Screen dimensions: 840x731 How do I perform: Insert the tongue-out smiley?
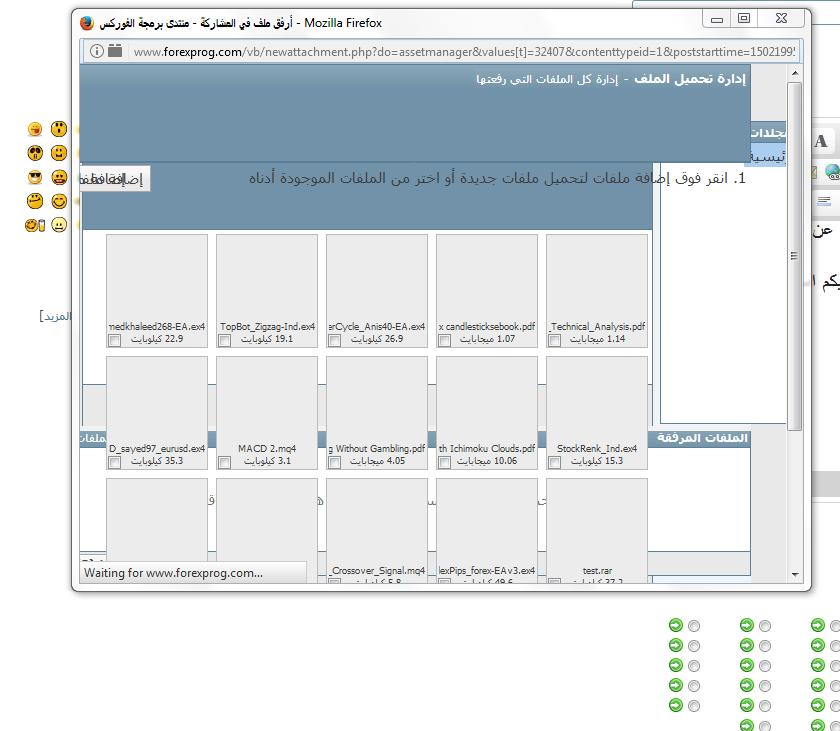click(x=36, y=129)
